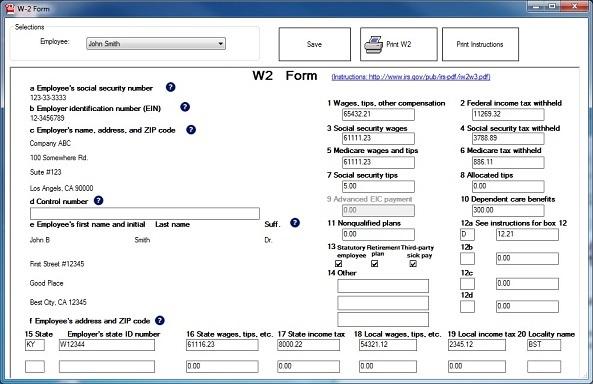Minimize the W-2 Form window
Screen dimensions: 593x384
click(537, 6)
